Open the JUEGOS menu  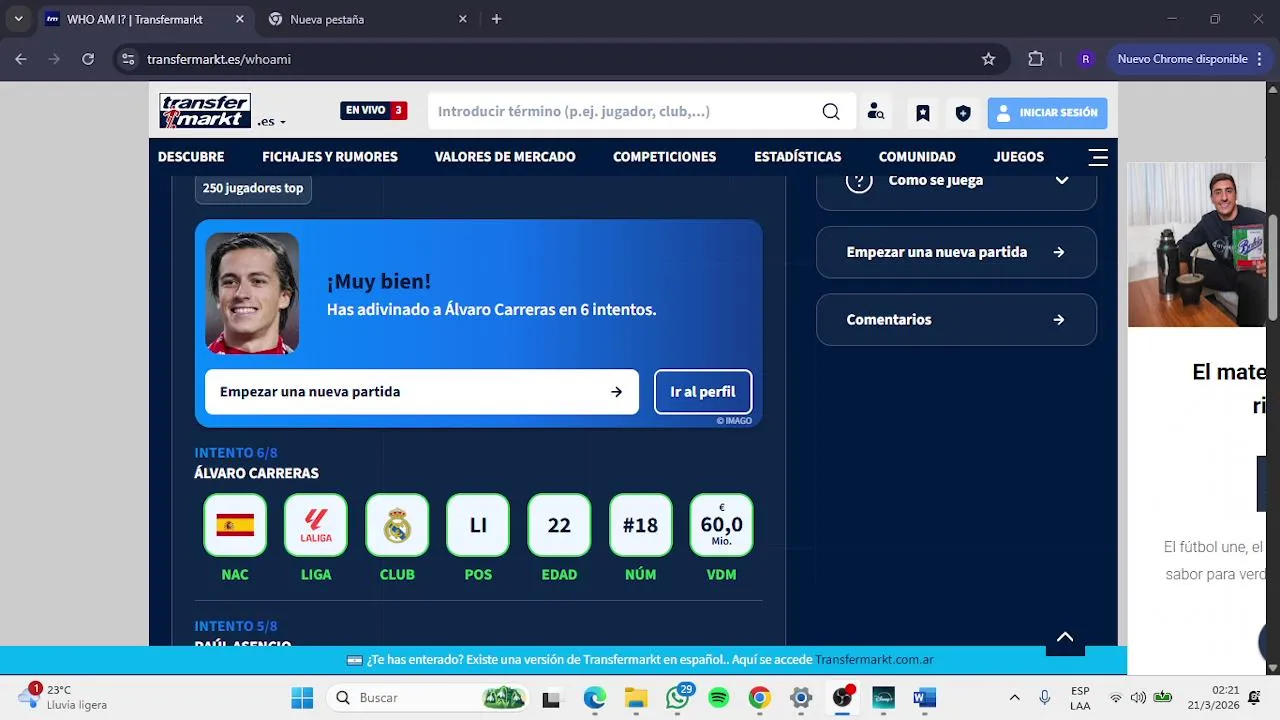point(1019,157)
